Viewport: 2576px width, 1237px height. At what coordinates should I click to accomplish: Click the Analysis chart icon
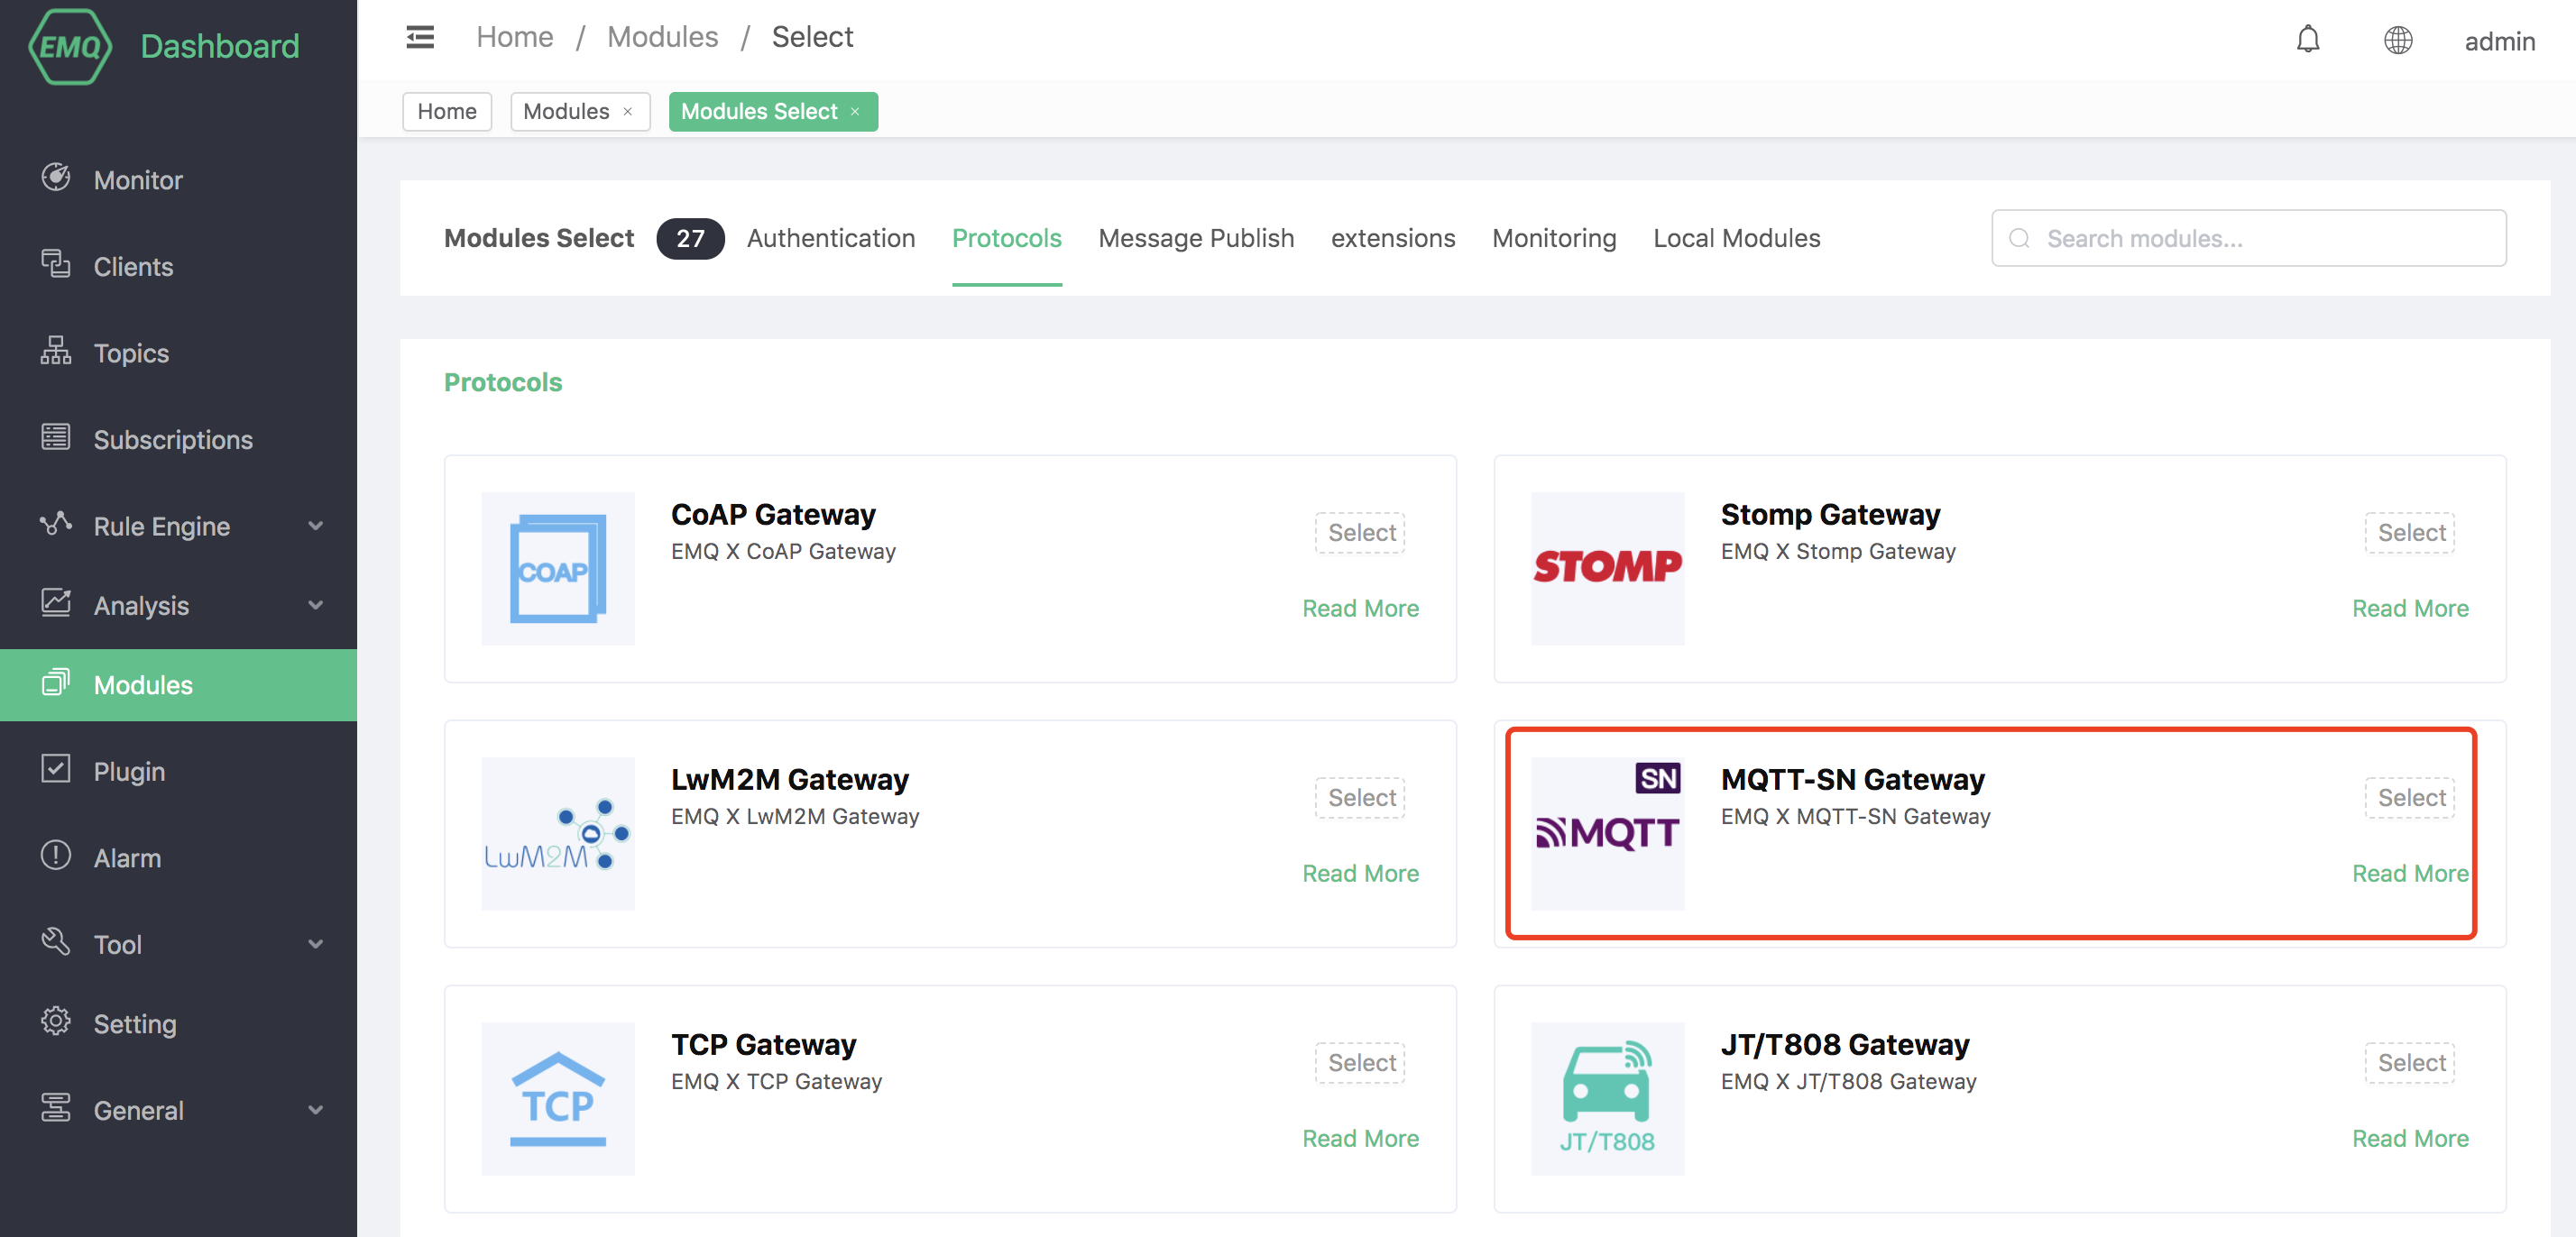56,602
